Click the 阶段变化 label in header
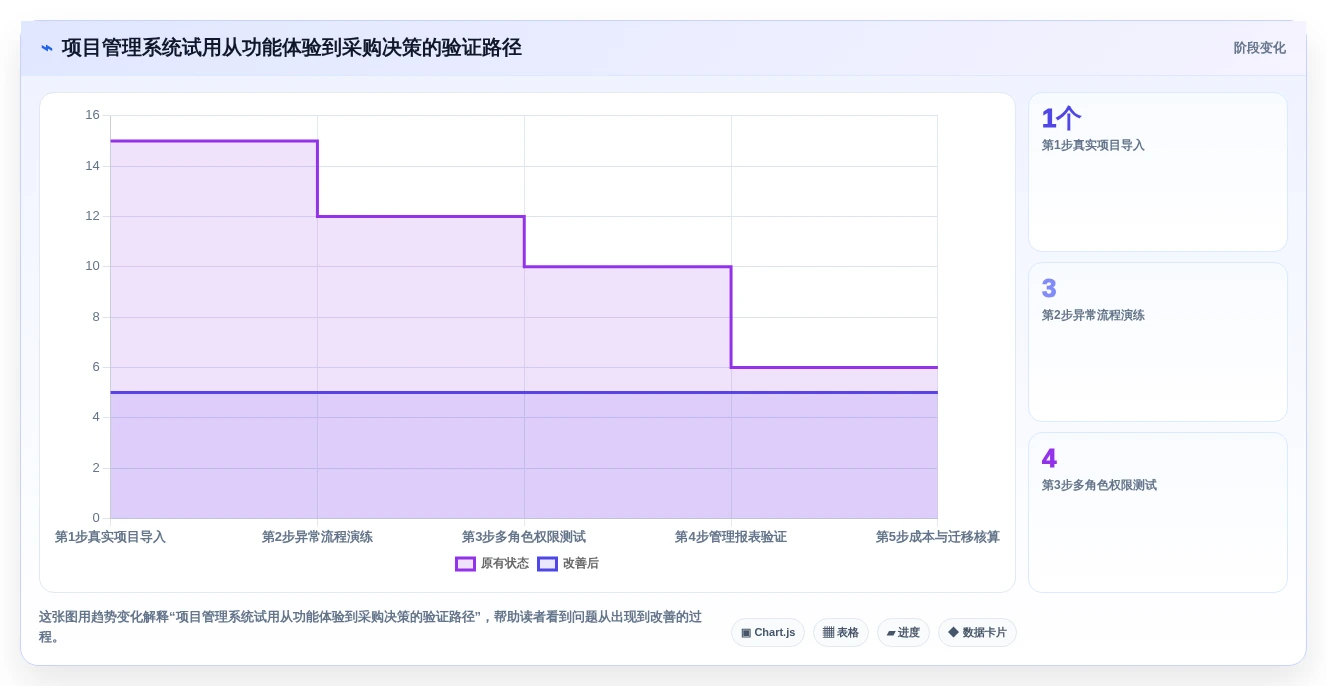Viewport: 1327px width, 686px height. tap(1259, 48)
